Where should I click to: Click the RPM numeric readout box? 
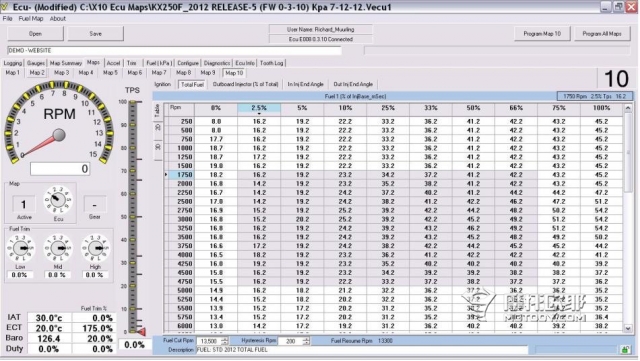(x=60, y=169)
